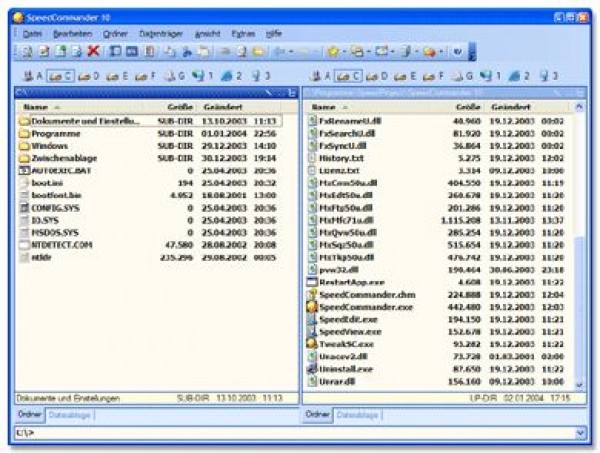This screenshot has width=600, height=453.
Task: Click the Zwischenablage folder icon
Action: pyautogui.click(x=24, y=158)
